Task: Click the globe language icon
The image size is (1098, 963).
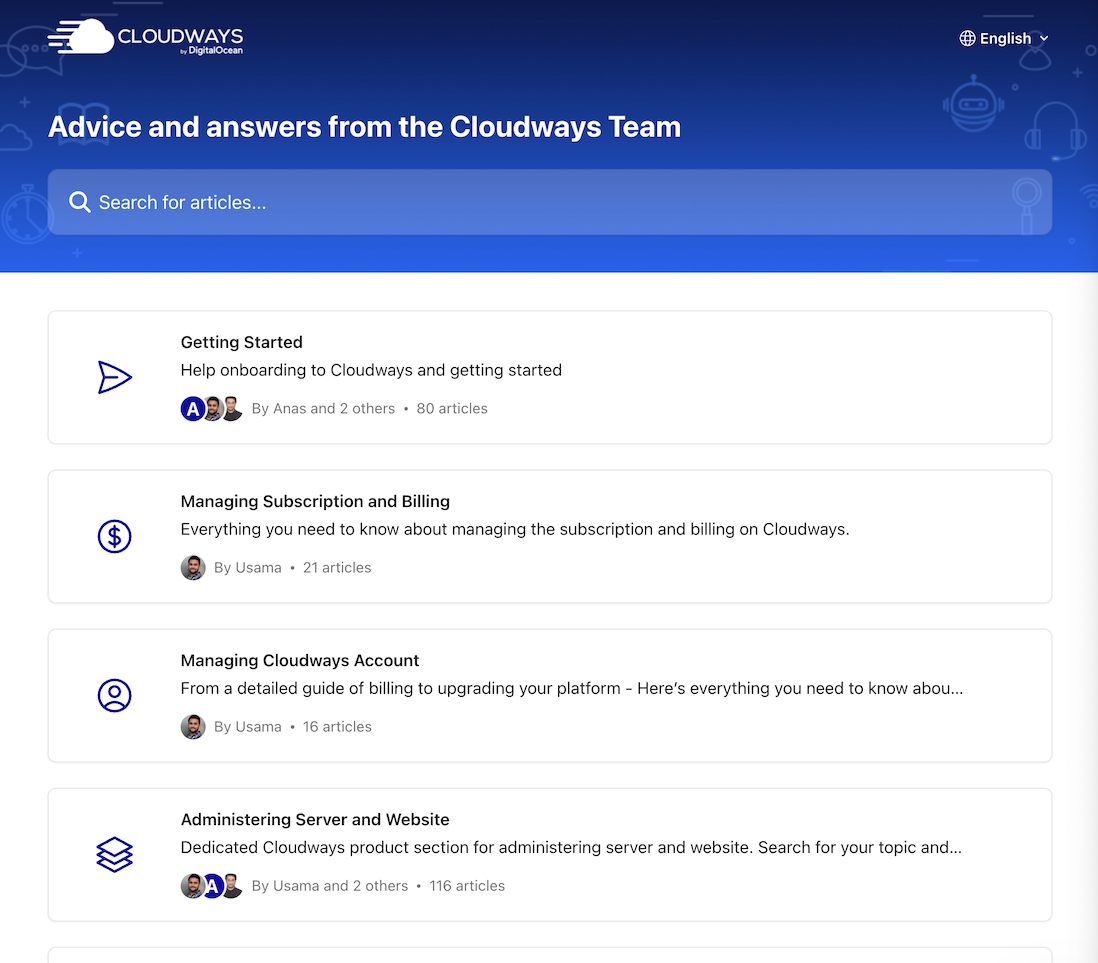Action: coord(967,39)
